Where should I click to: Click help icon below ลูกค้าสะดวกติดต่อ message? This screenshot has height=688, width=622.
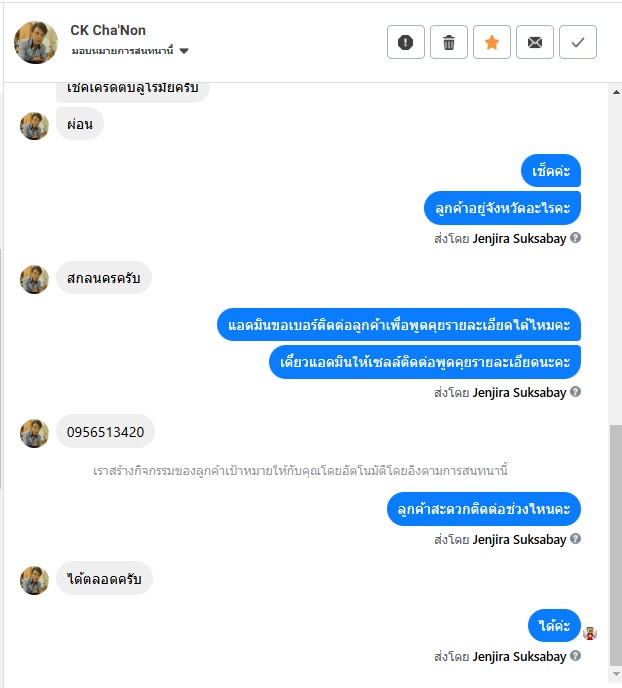576,539
